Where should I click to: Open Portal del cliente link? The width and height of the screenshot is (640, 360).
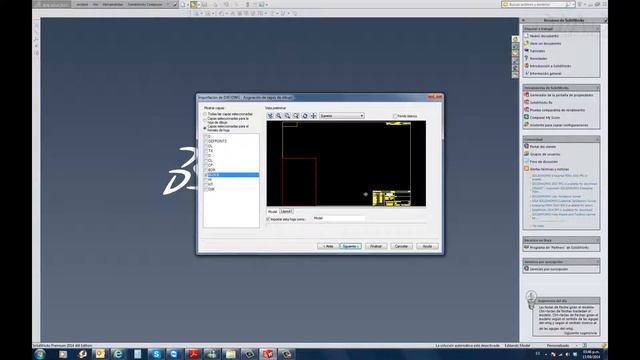click(542, 147)
